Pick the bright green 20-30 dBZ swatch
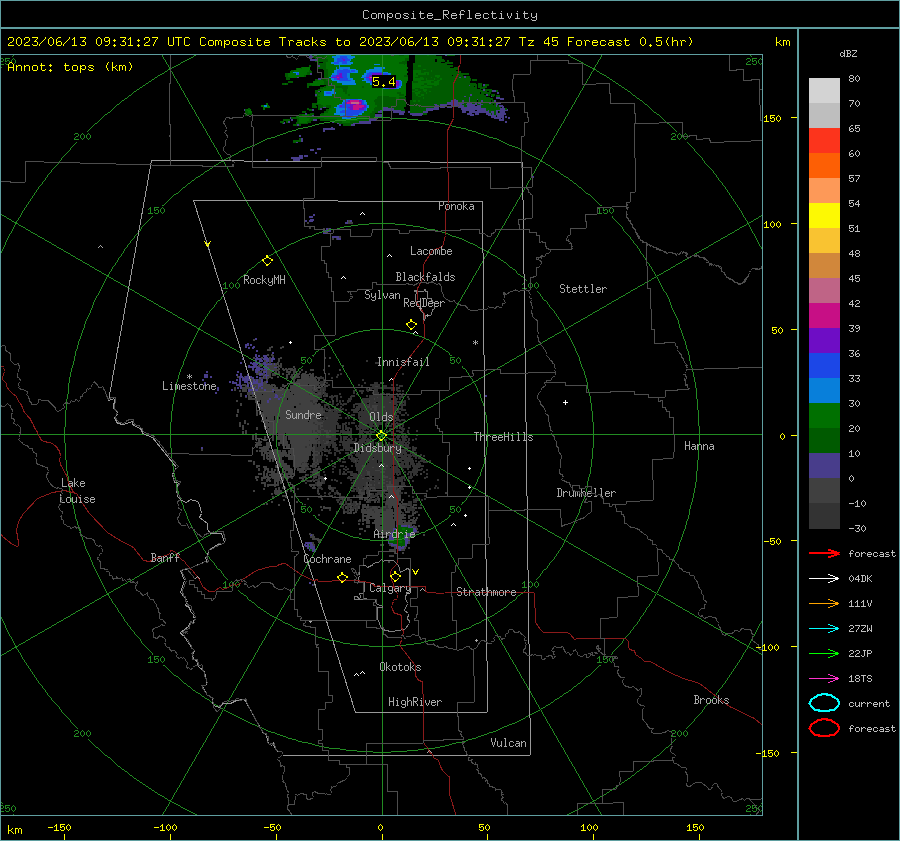The image size is (900, 841). pyautogui.click(x=824, y=416)
